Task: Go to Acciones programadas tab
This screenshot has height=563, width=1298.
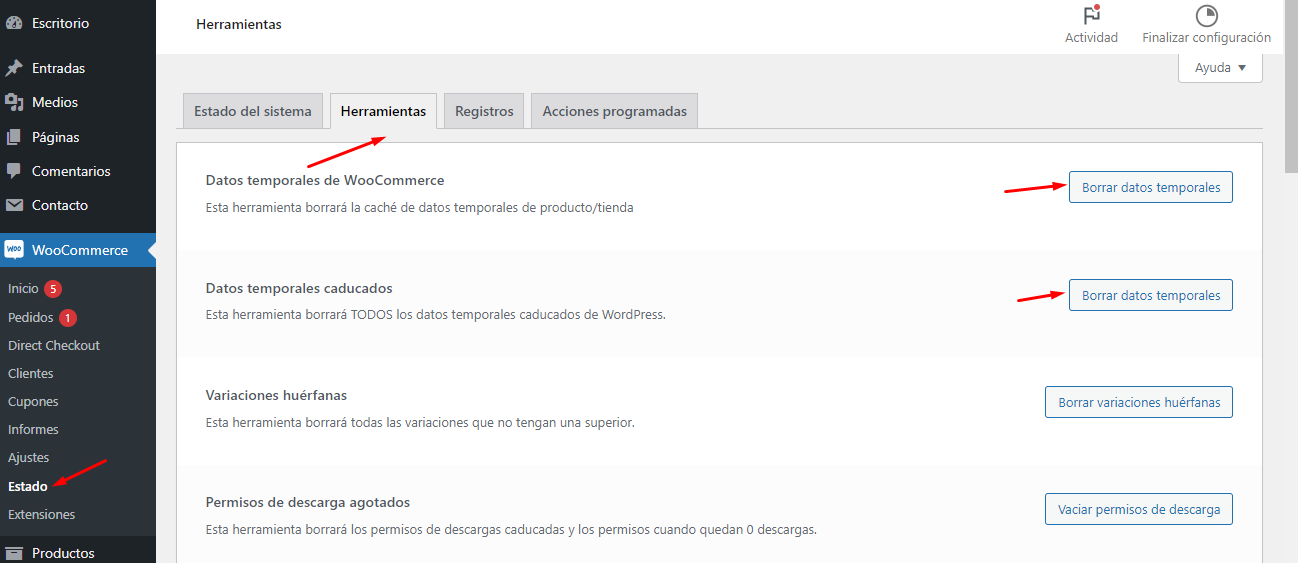Action: click(x=614, y=111)
